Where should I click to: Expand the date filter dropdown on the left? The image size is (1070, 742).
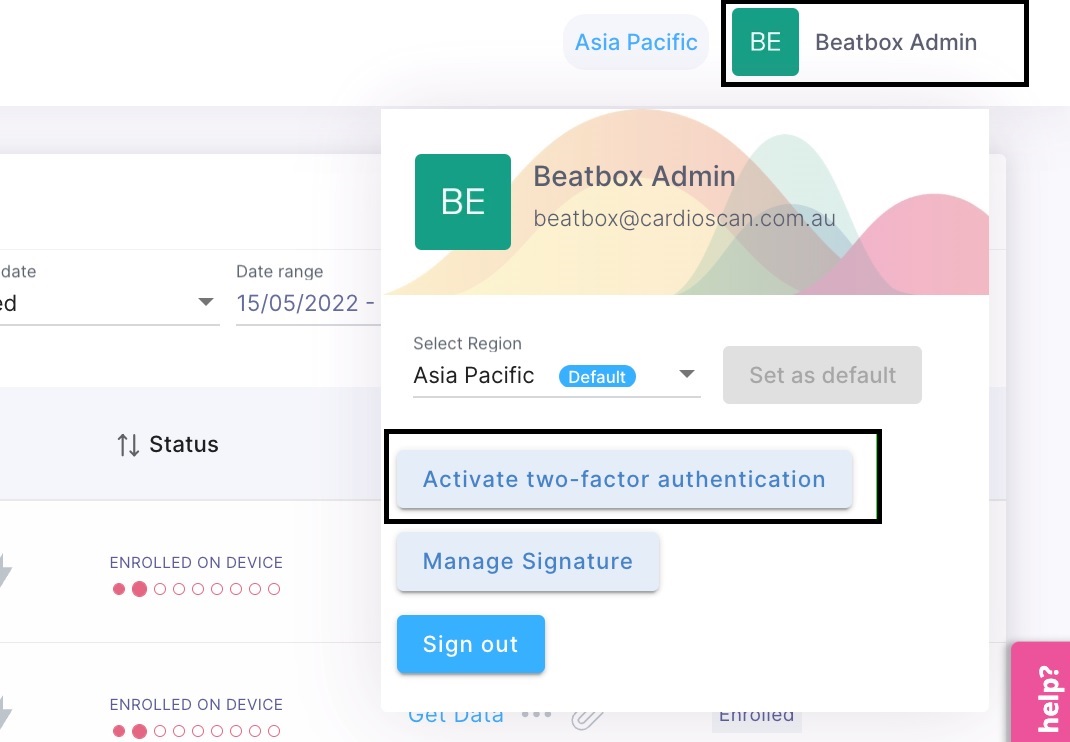(x=206, y=303)
